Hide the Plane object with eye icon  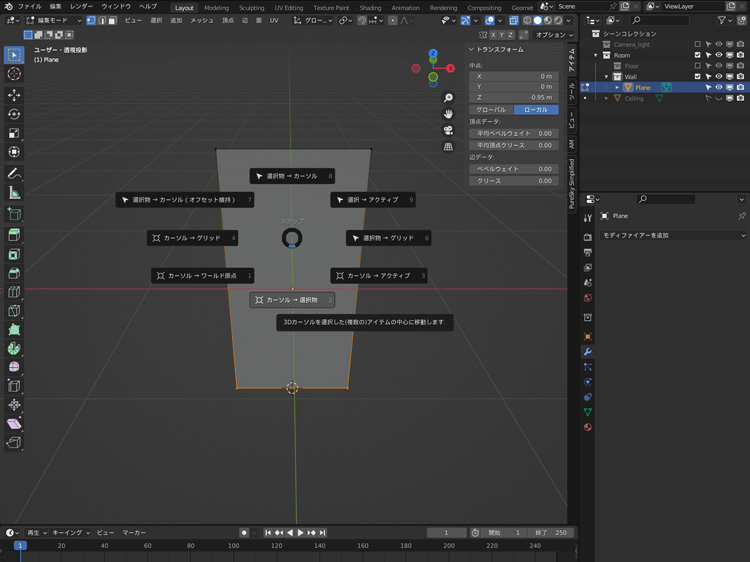tap(719, 87)
